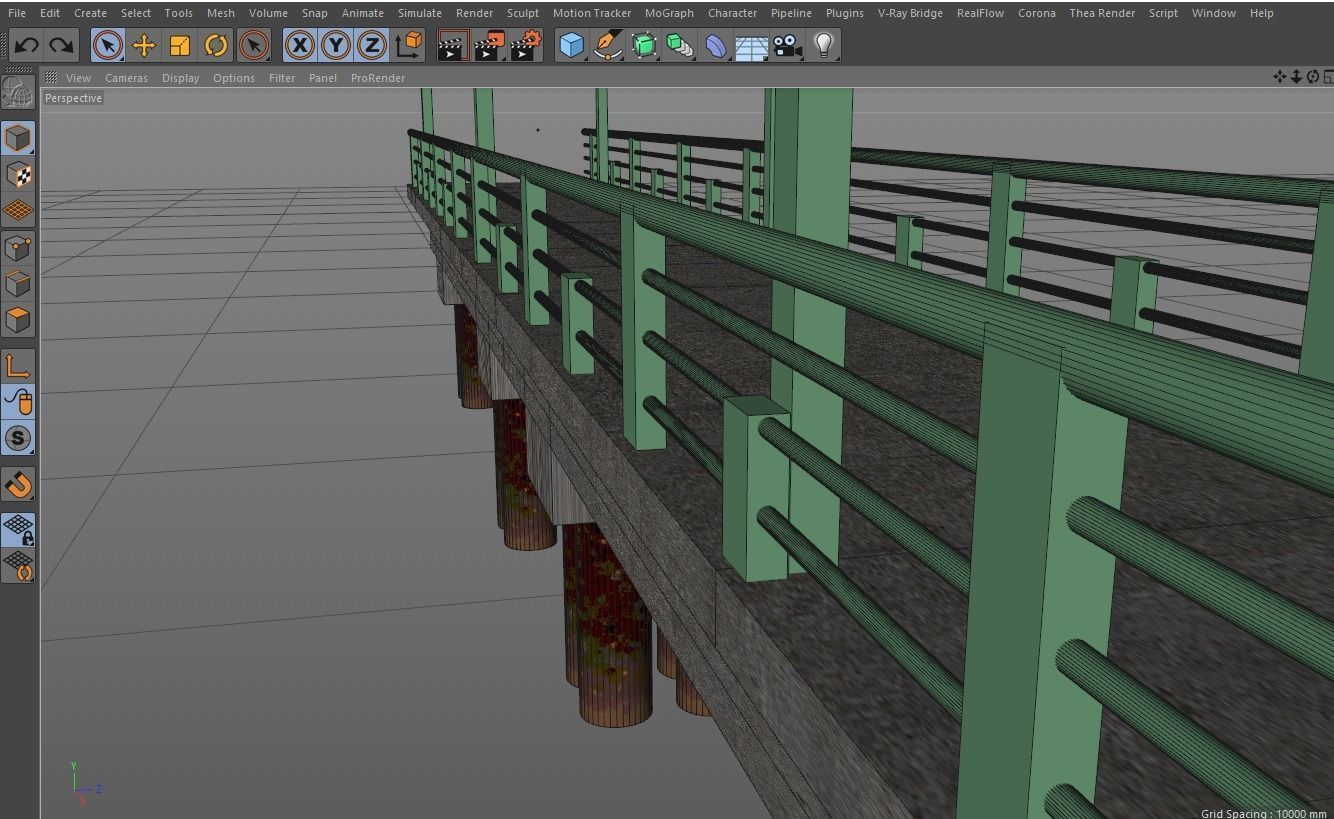Switch to Model mode

click(18, 138)
